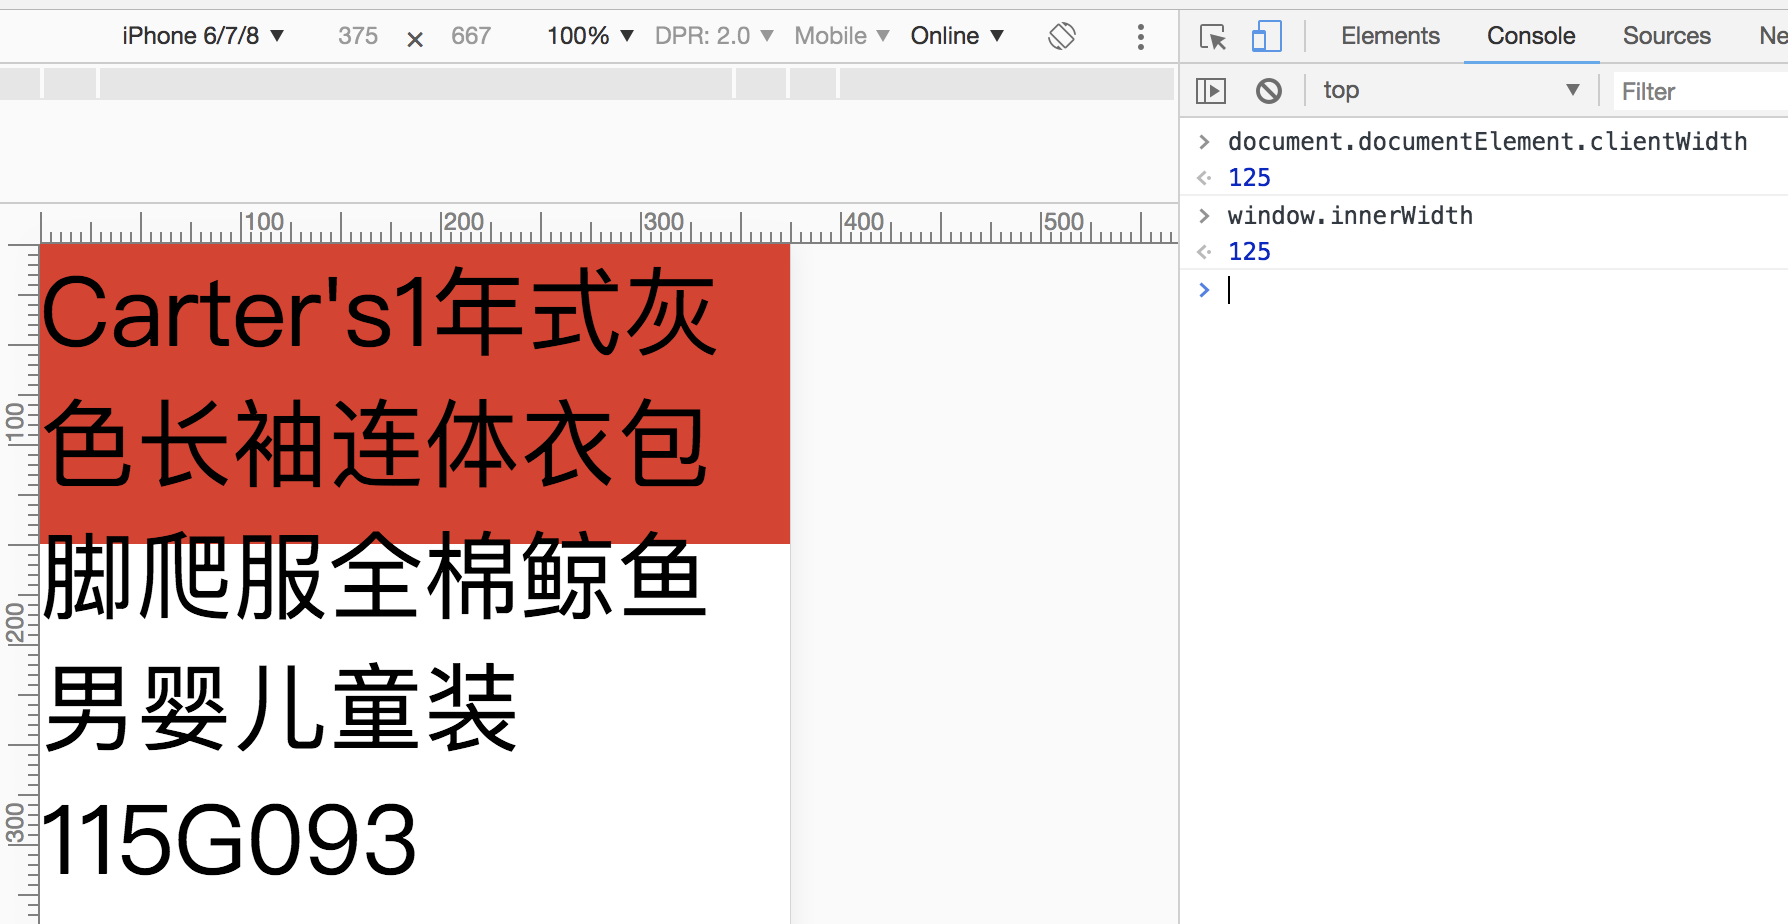The image size is (1788, 924).
Task: Open the top JavaScript context dropdown
Action: pos(1452,91)
